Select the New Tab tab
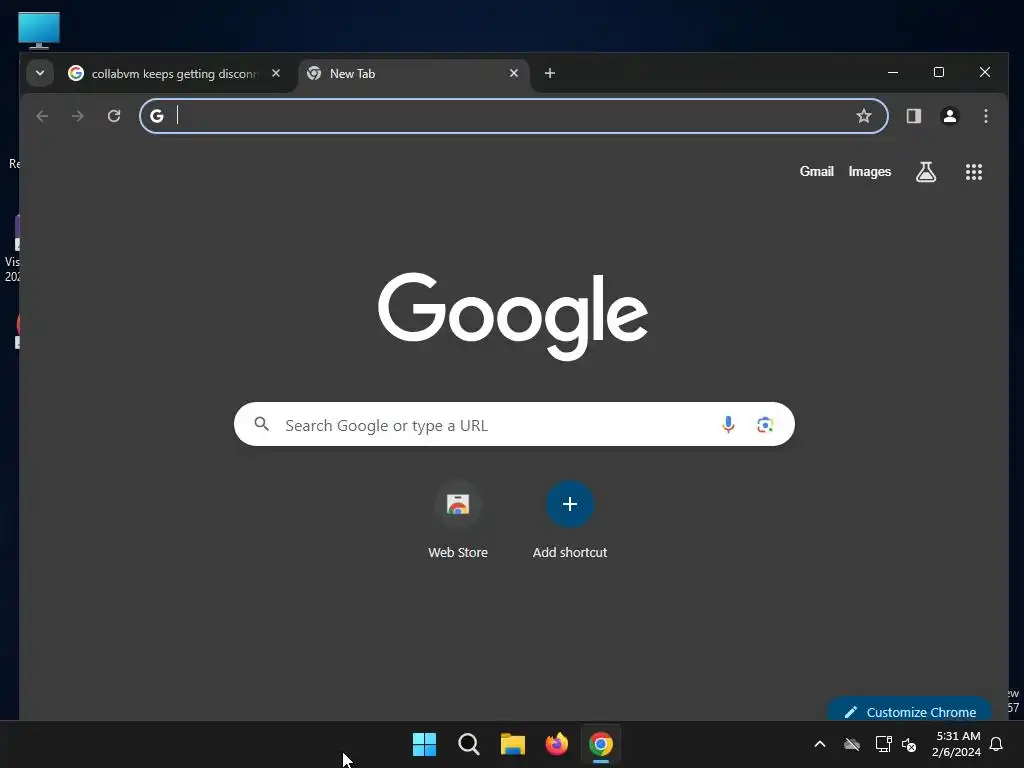This screenshot has height=768, width=1024. tap(413, 74)
